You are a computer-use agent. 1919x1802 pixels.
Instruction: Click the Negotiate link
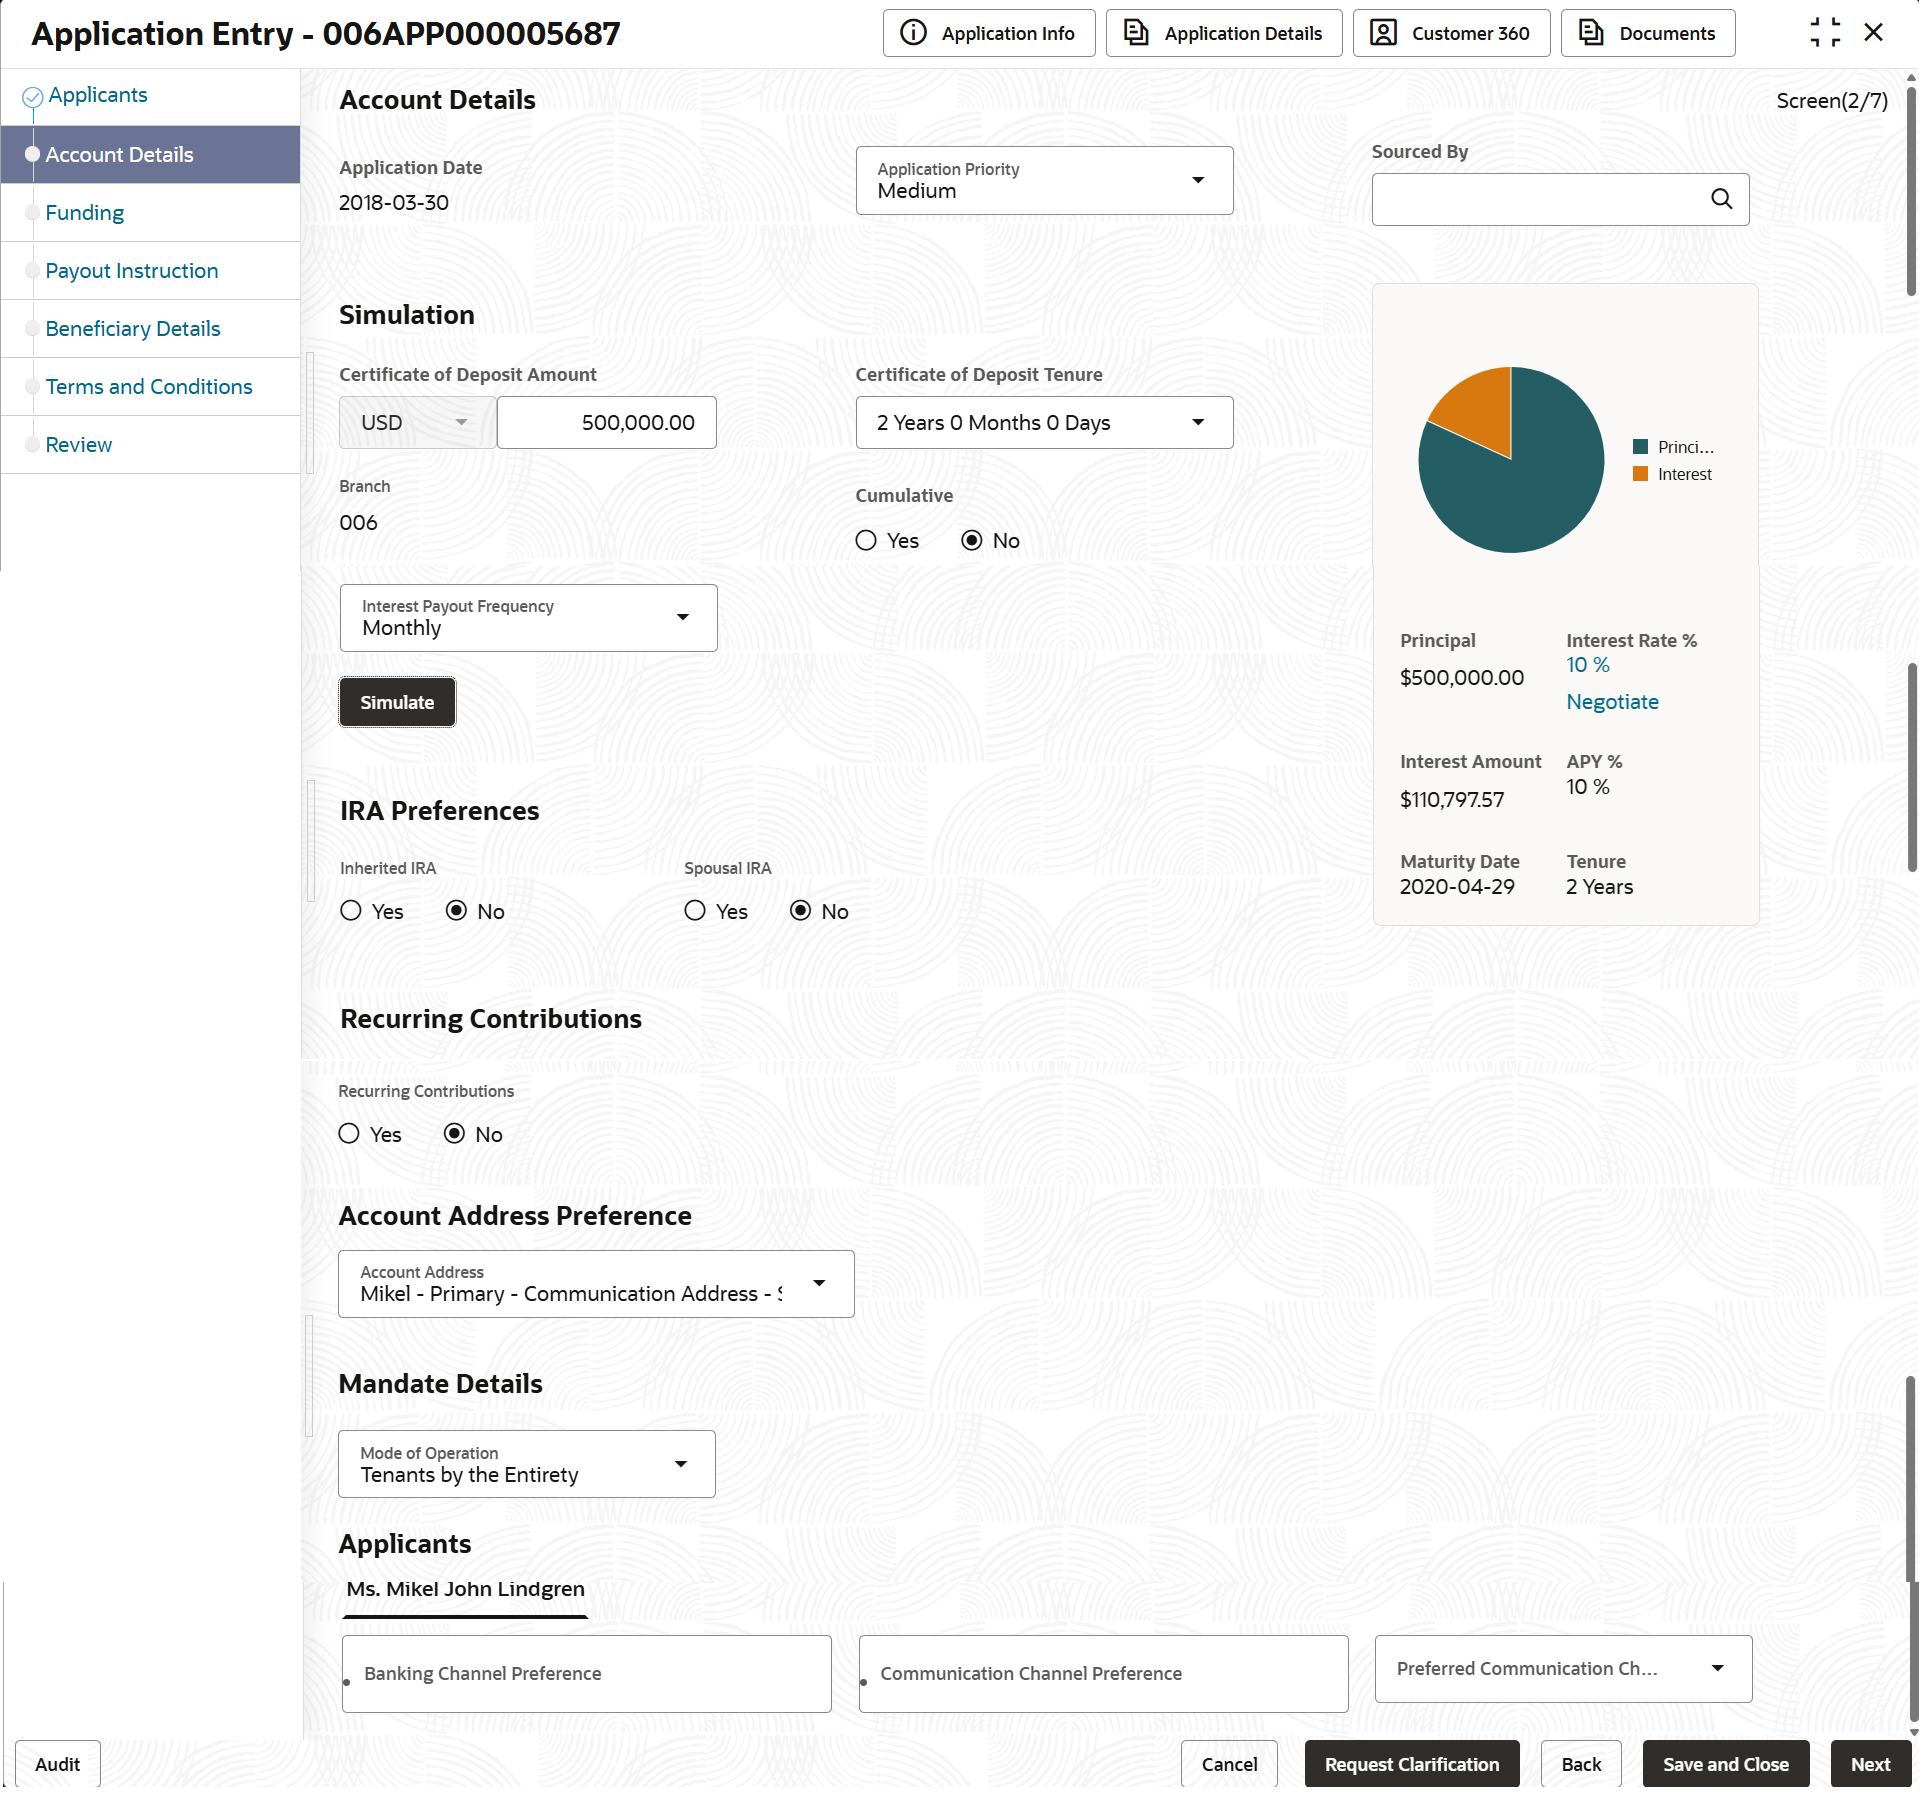pyautogui.click(x=1612, y=702)
